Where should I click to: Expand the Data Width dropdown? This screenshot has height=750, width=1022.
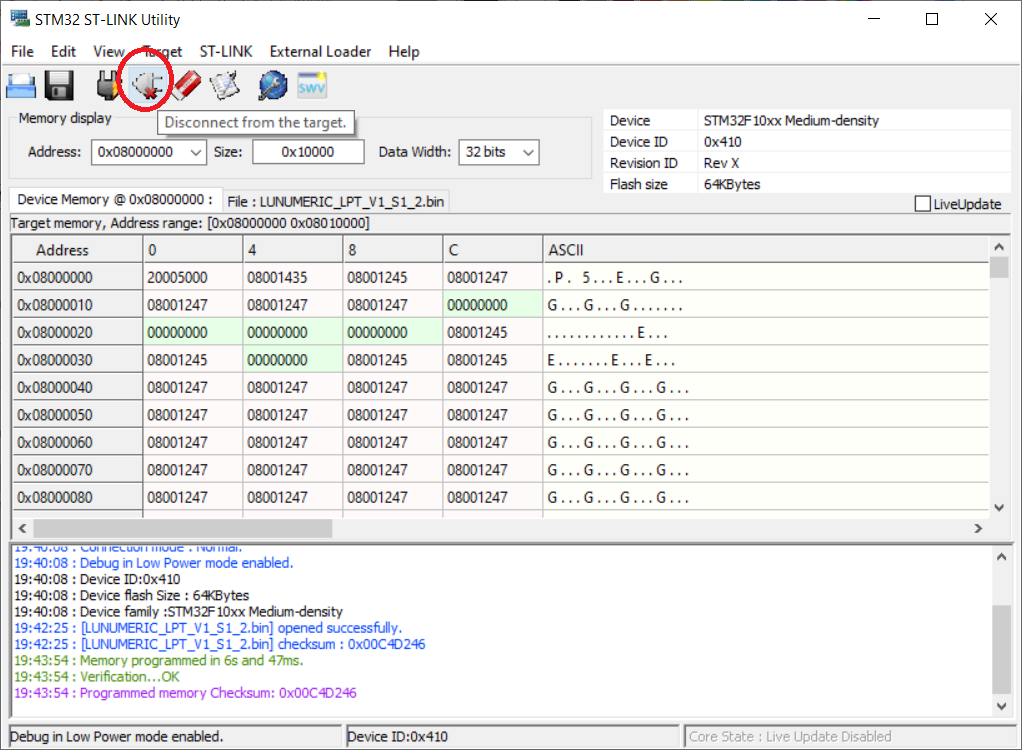[527, 152]
